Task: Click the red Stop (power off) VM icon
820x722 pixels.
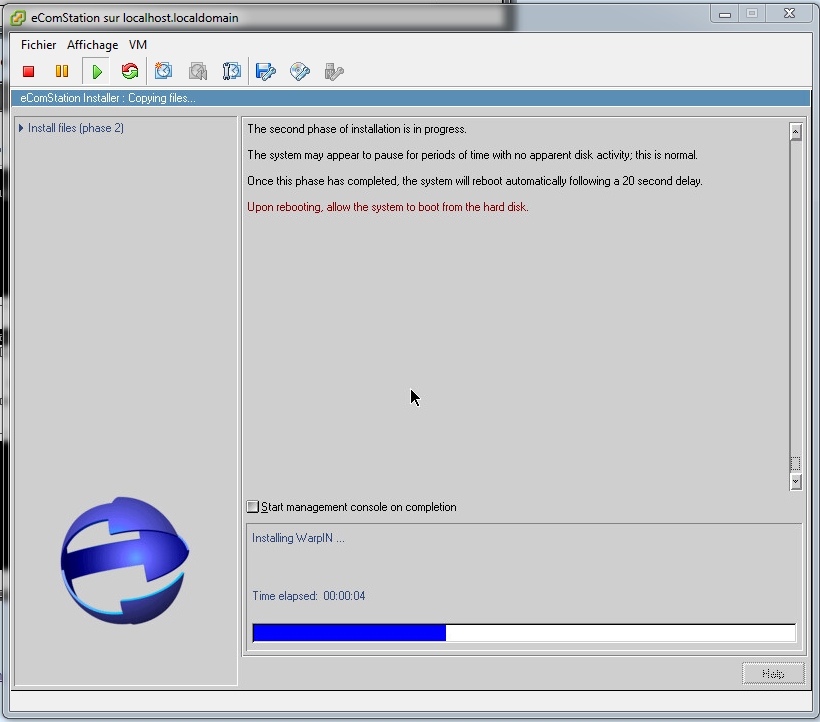Action: 29,71
